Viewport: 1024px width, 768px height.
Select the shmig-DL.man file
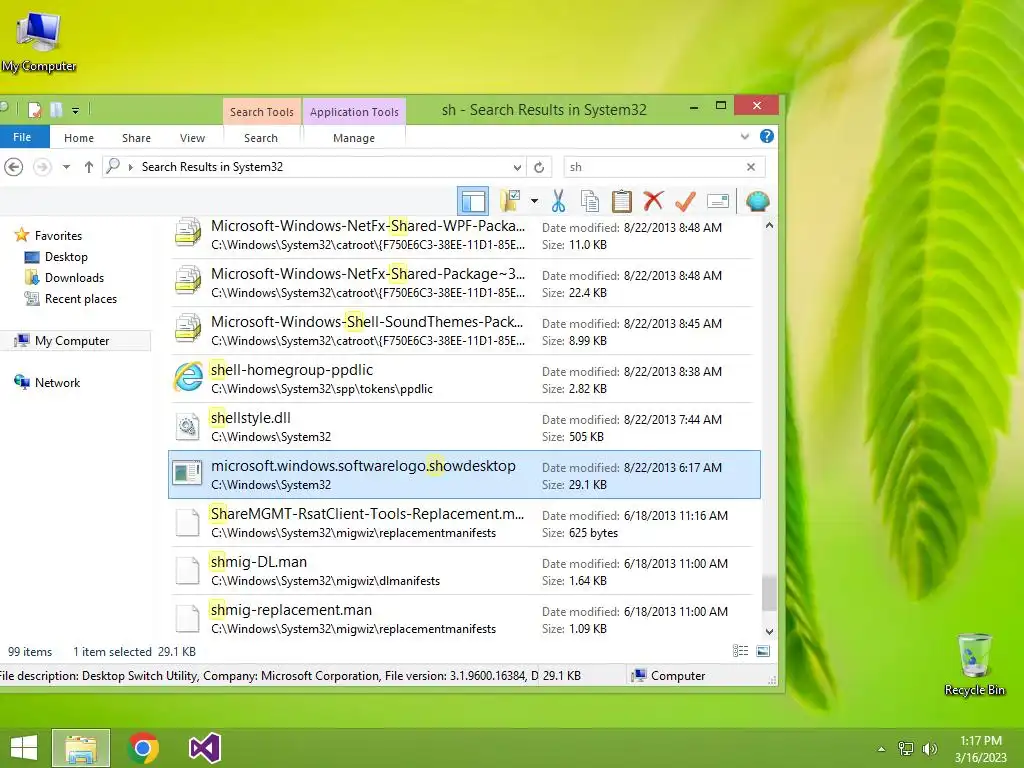click(x=464, y=570)
